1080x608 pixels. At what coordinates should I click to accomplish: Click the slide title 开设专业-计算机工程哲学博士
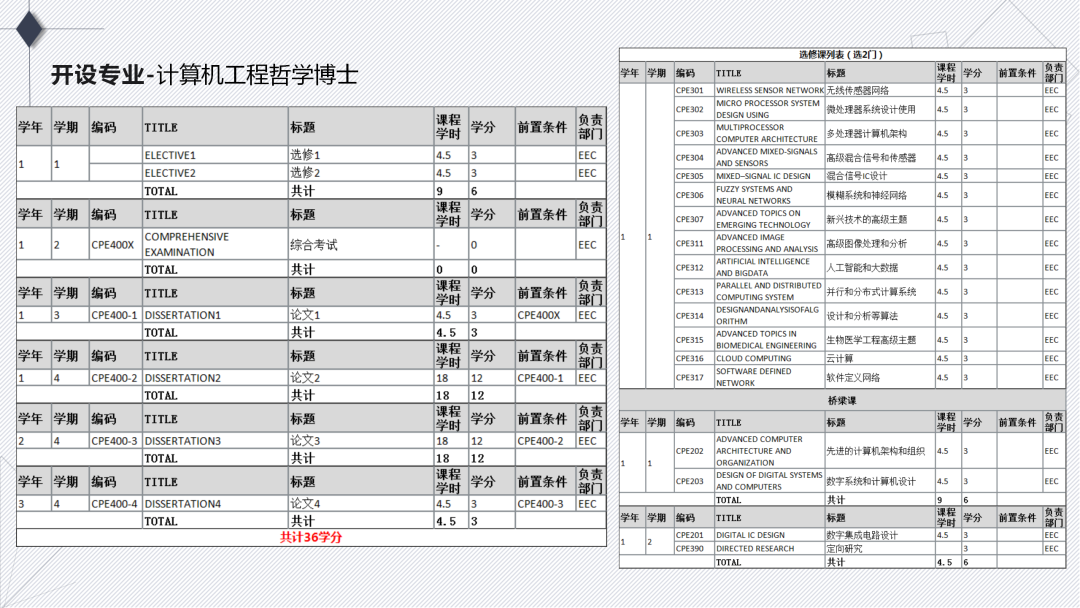205,74
